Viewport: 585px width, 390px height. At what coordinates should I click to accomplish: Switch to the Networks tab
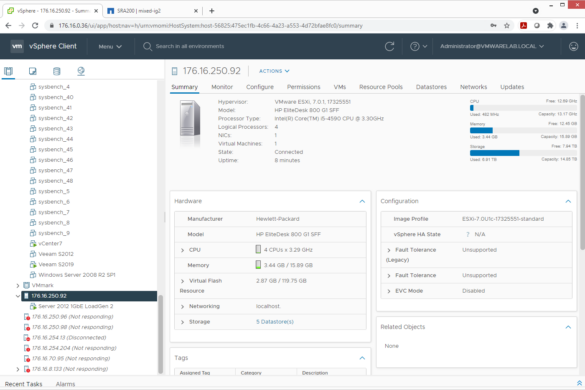click(473, 87)
